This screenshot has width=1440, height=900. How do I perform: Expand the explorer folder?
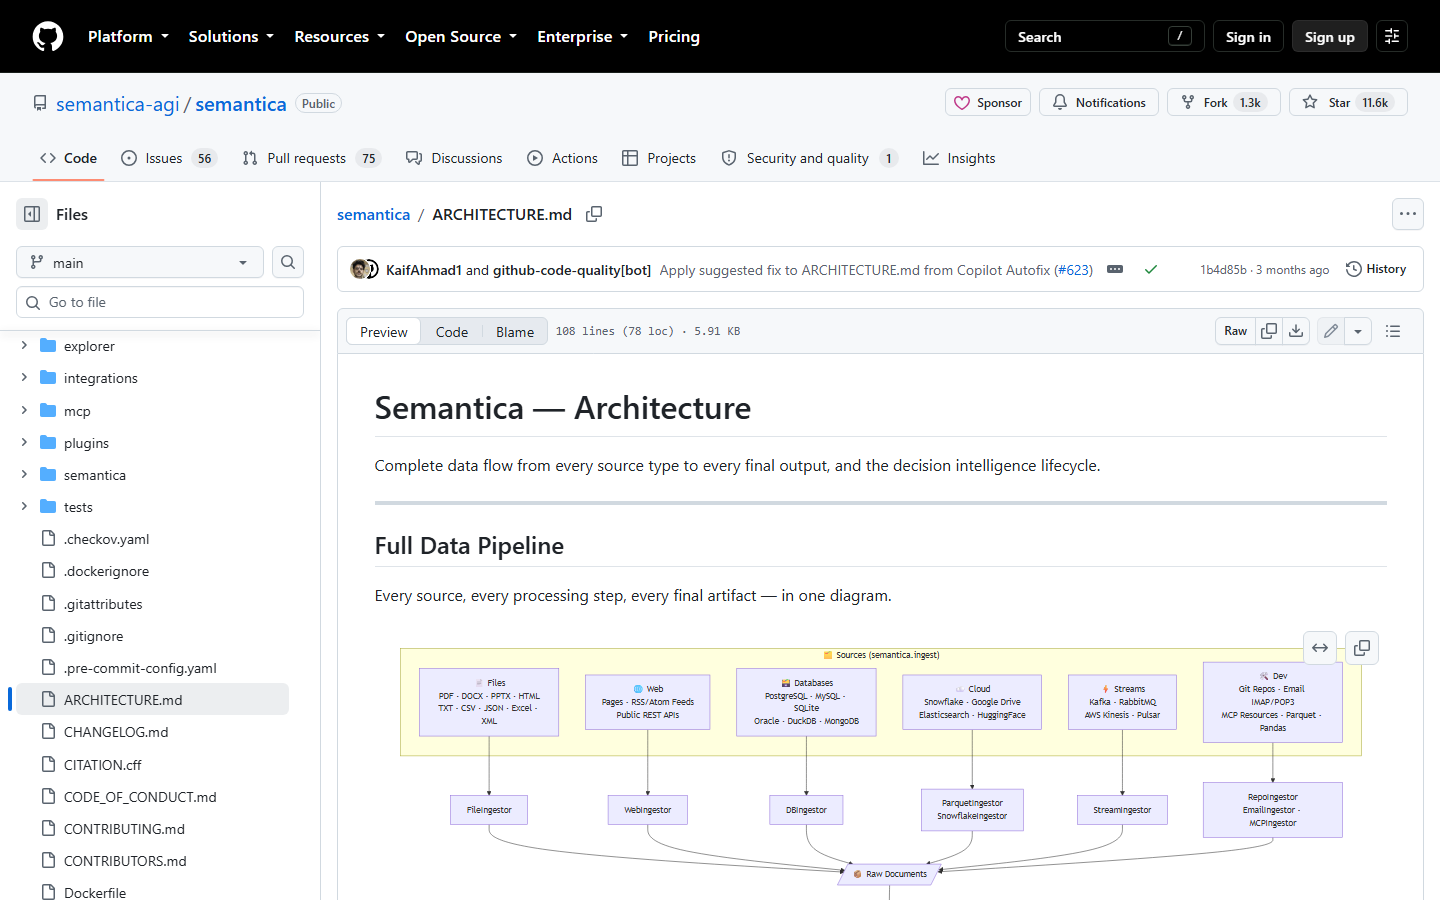[x=24, y=346]
